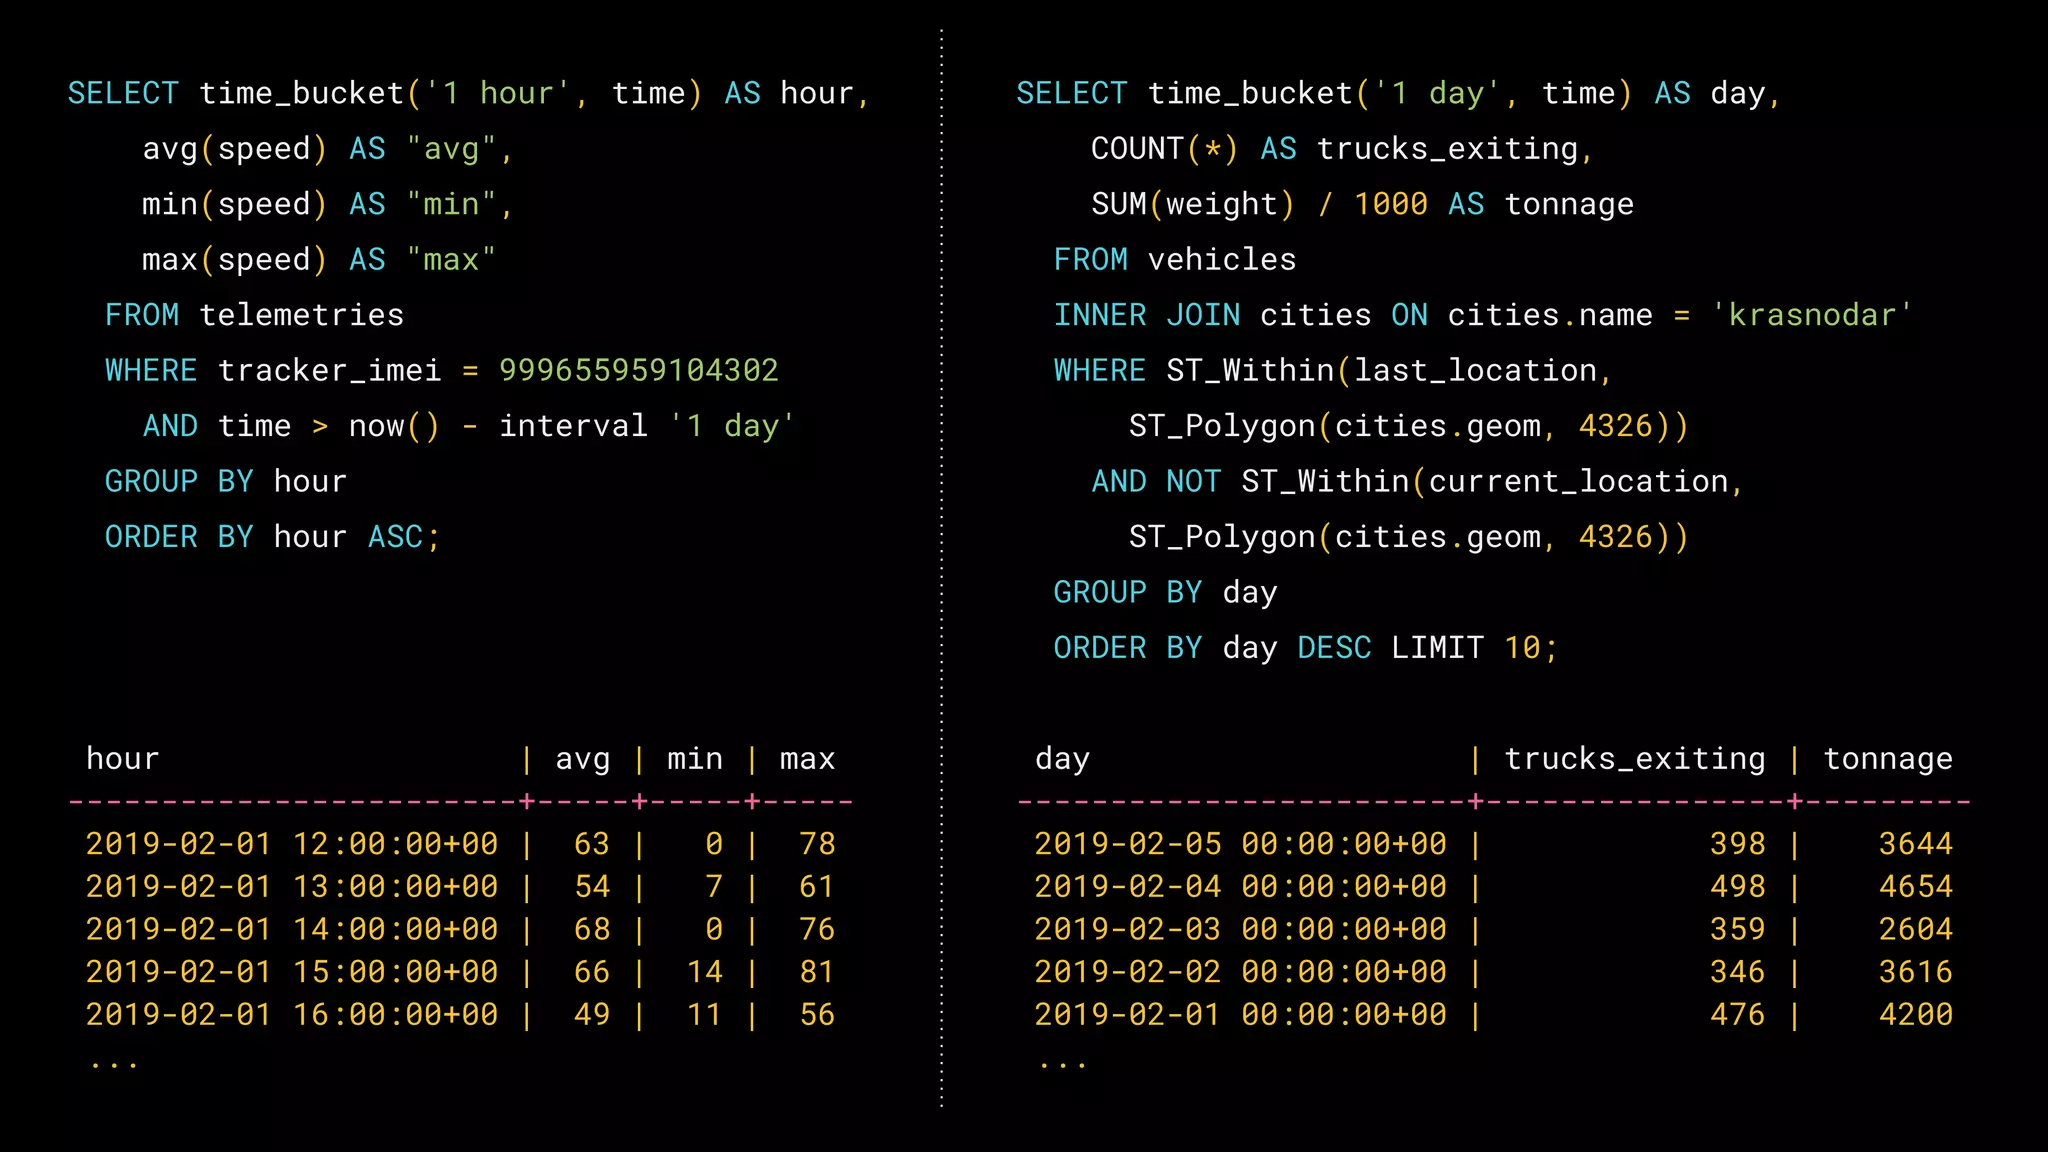Click max speed value 81

pos(816,972)
